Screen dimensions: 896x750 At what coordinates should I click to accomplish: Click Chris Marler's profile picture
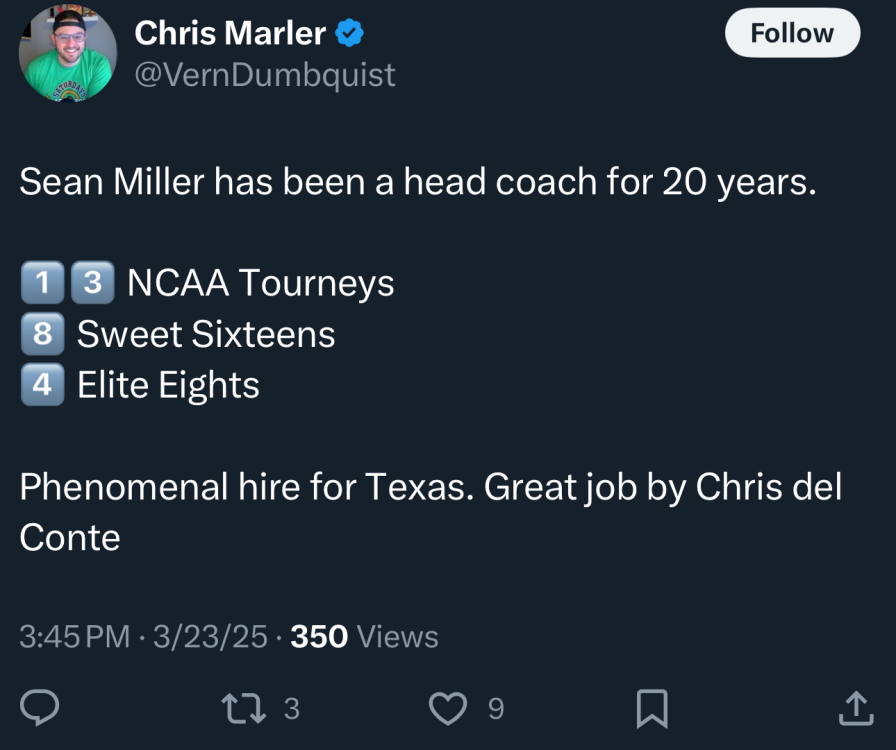click(x=68, y=55)
